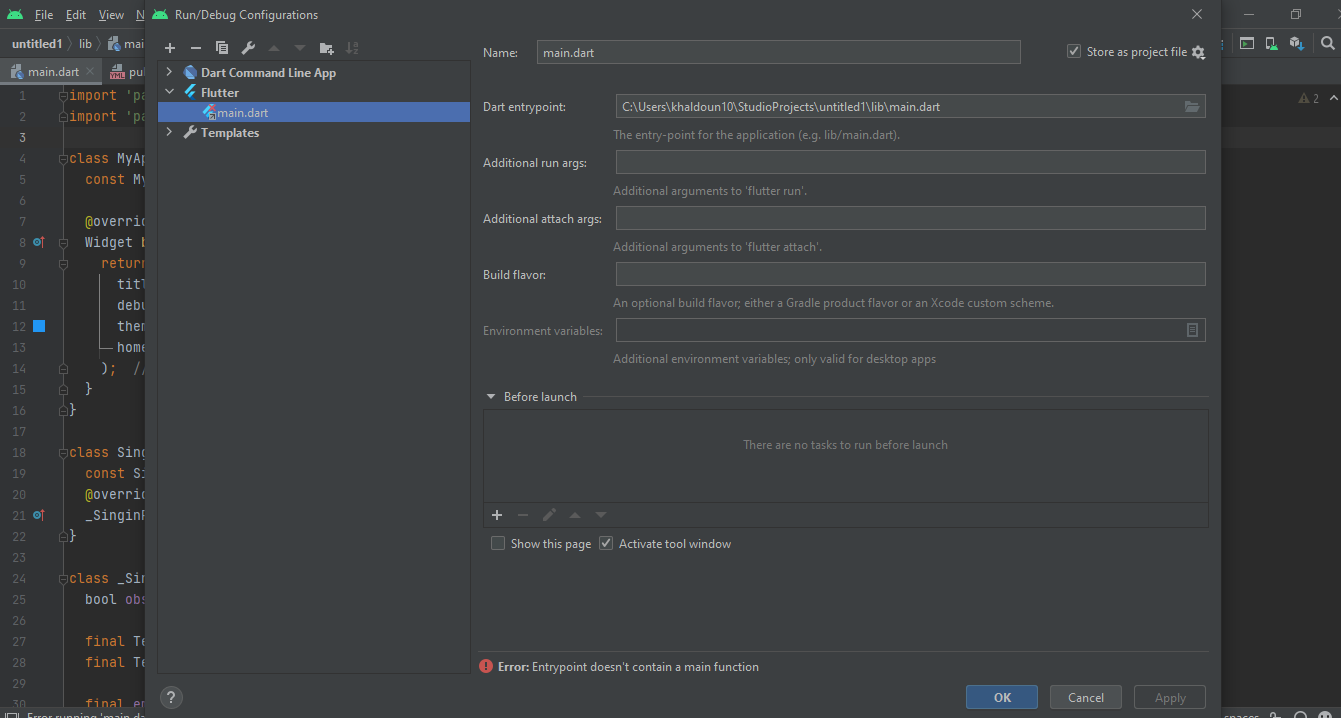
Task: Open environment variables editor icon
Action: (1192, 330)
